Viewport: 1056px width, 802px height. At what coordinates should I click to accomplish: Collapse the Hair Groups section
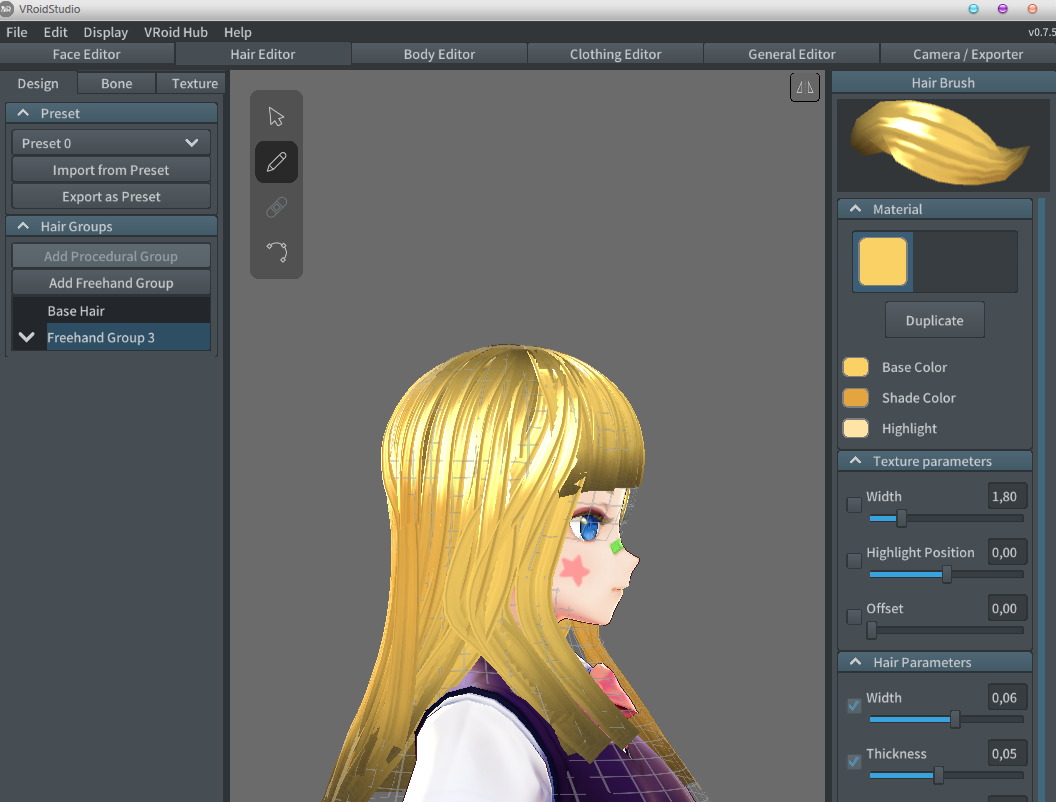point(24,226)
